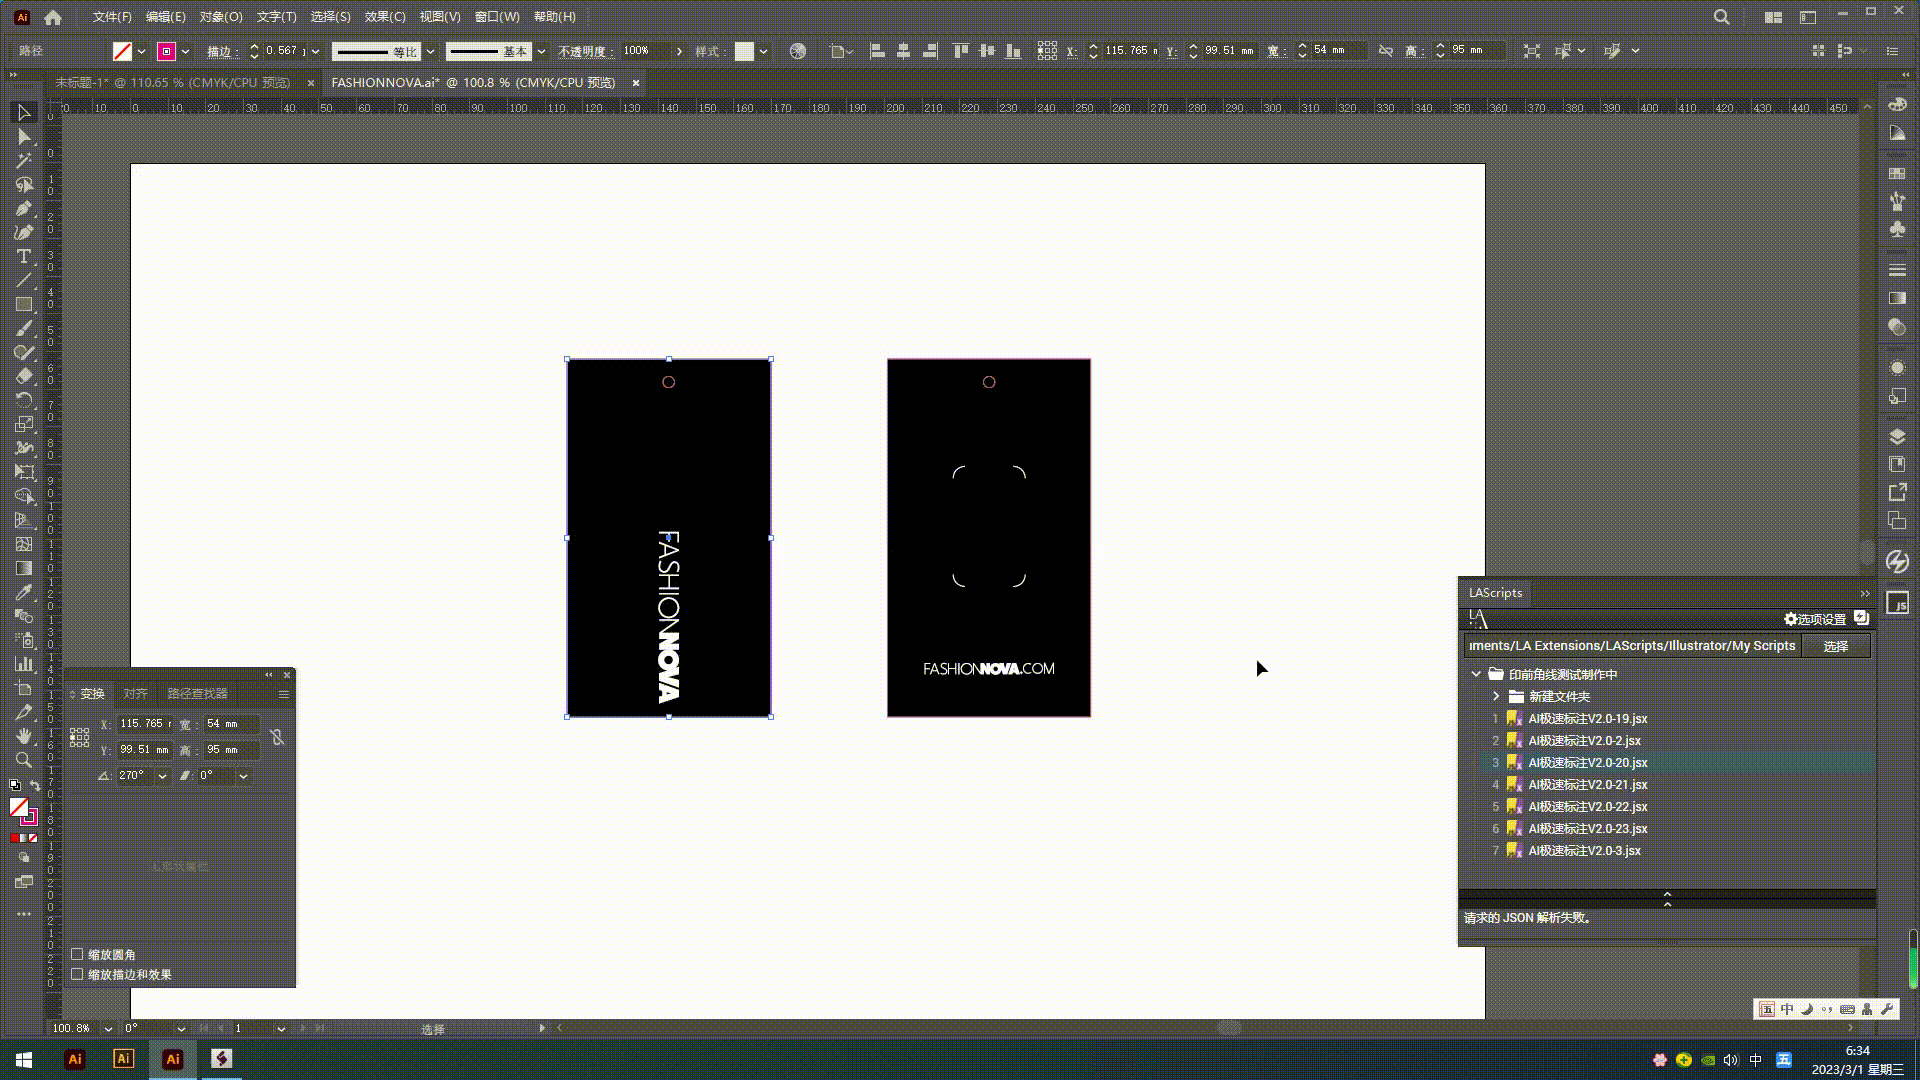Open the 效果(C) menu
The height and width of the screenshot is (1080, 1920).
[x=385, y=17]
